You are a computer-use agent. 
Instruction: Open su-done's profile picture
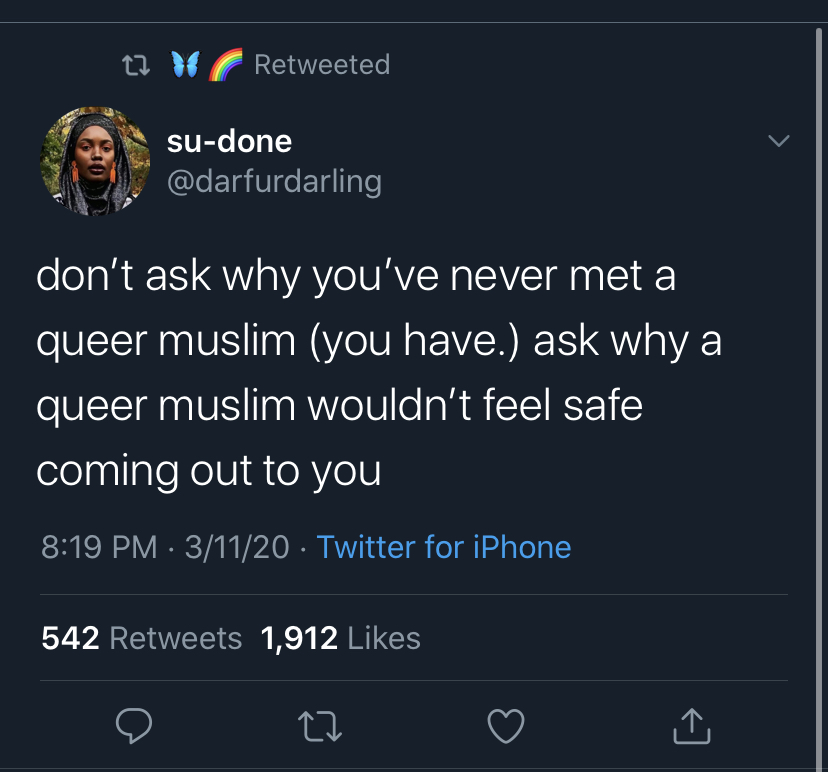(x=87, y=161)
